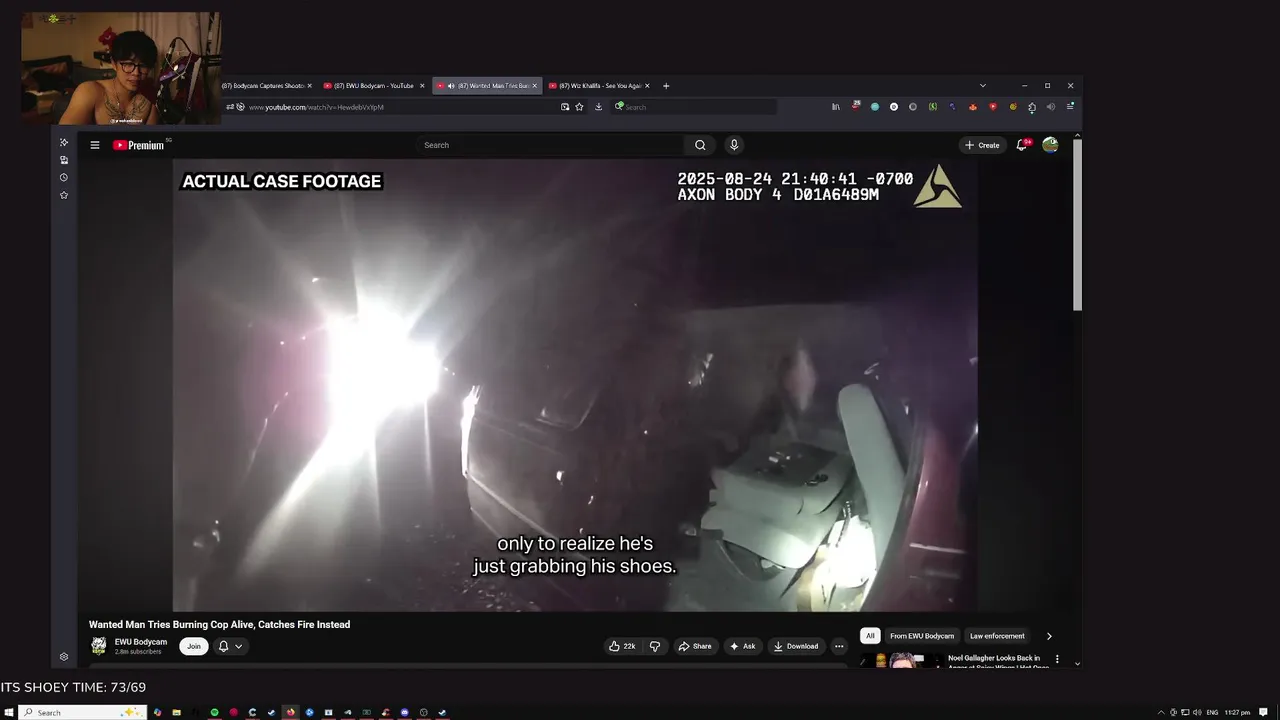This screenshot has width=1280, height=720.
Task: Bookmark this page with the star icon
Action: coord(579,107)
